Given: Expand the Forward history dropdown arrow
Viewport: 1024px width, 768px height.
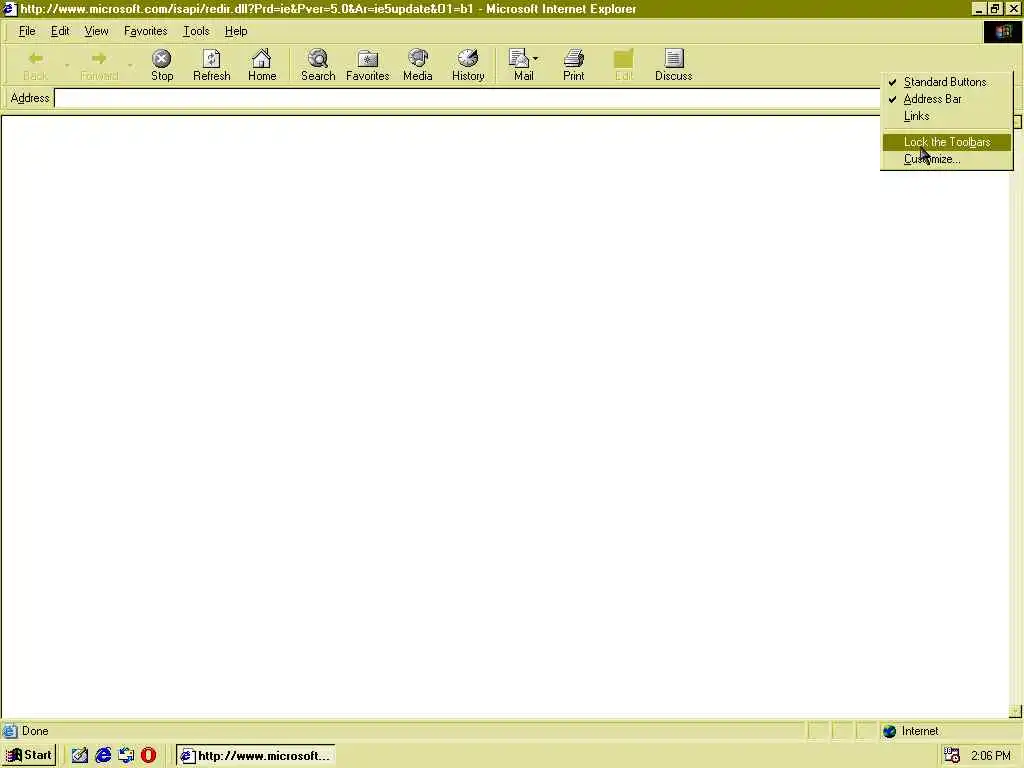Looking at the screenshot, I should pyautogui.click(x=130, y=65).
